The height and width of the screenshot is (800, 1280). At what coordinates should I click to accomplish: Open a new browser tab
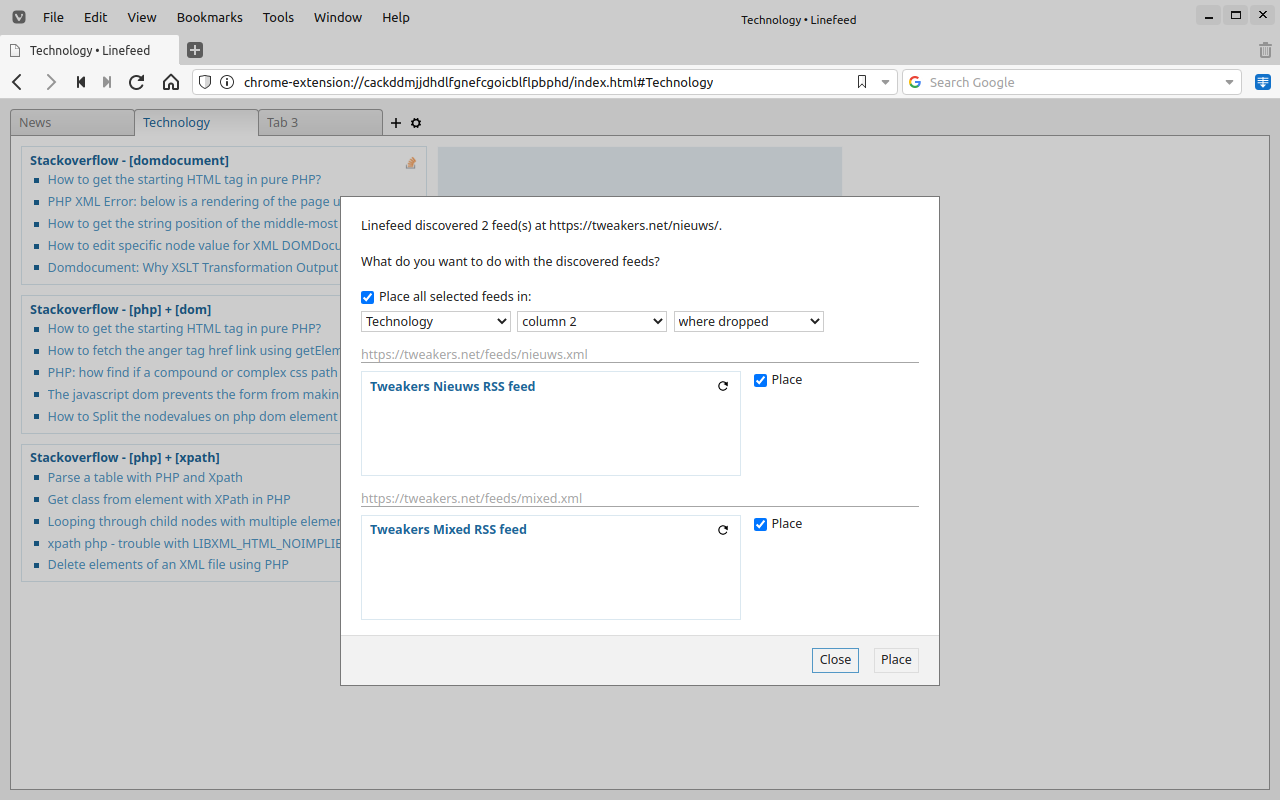pos(195,50)
